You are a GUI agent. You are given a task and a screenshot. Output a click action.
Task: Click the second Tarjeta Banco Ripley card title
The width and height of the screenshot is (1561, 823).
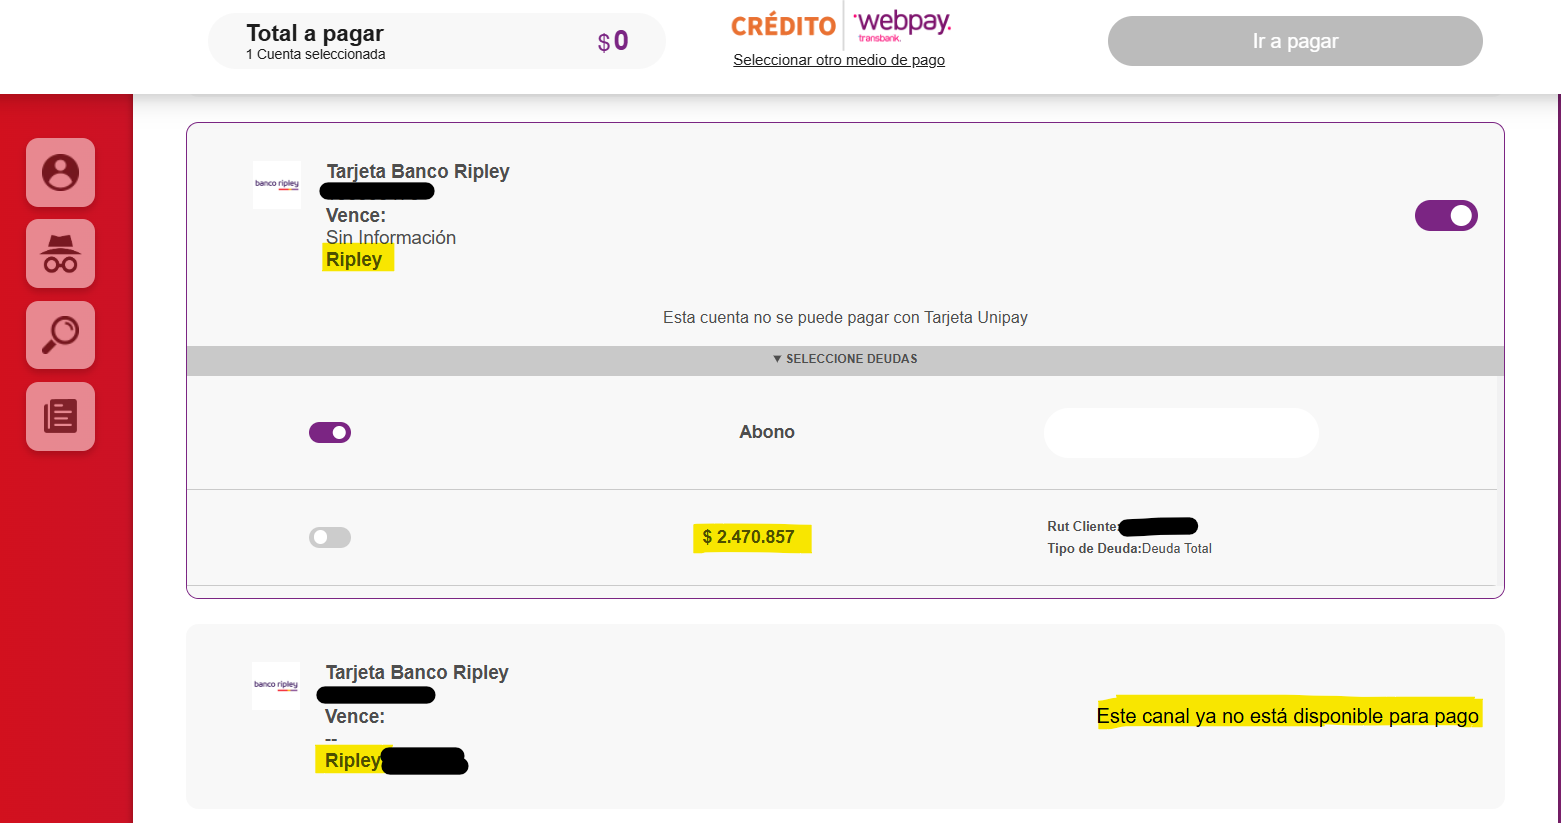417,672
